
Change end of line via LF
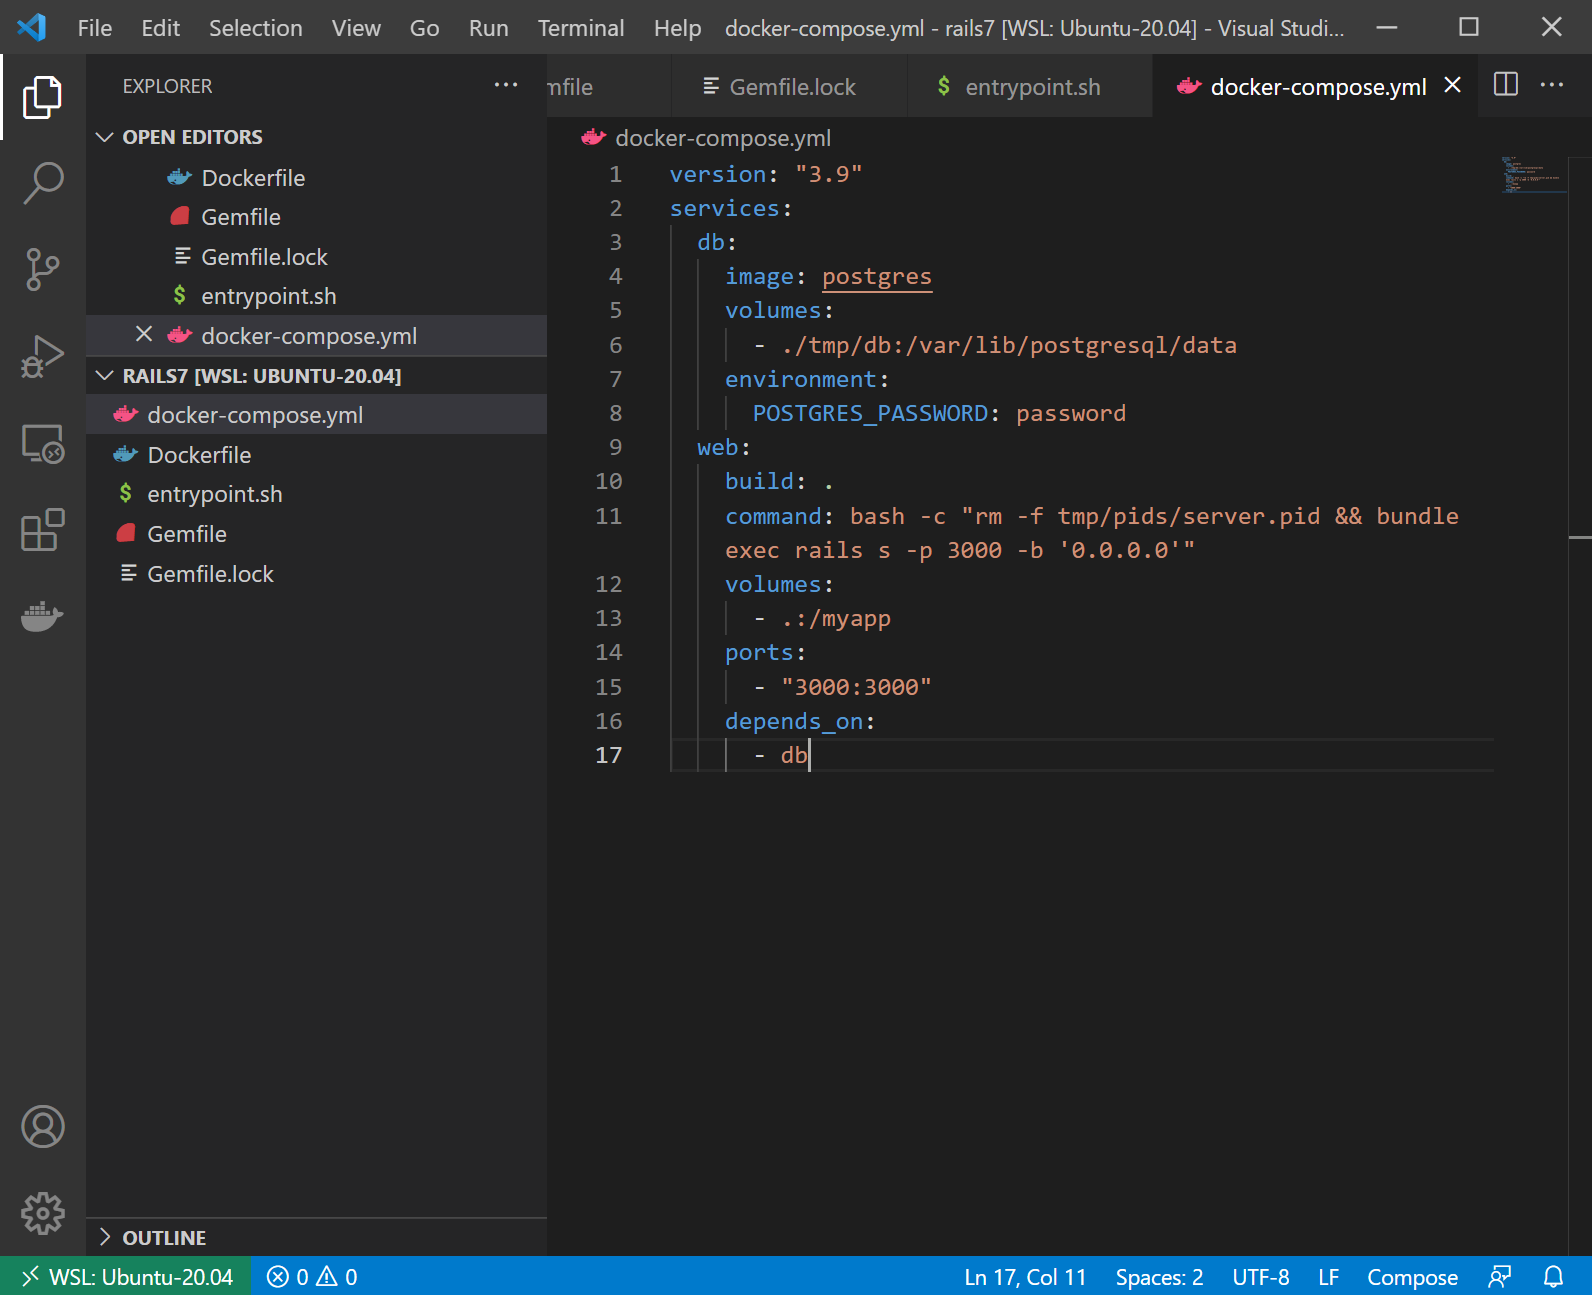click(1328, 1277)
